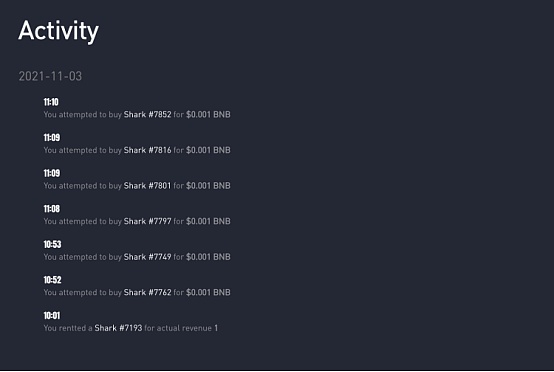
Task: Click the 10:52 timestamp entry
Action: pos(52,280)
